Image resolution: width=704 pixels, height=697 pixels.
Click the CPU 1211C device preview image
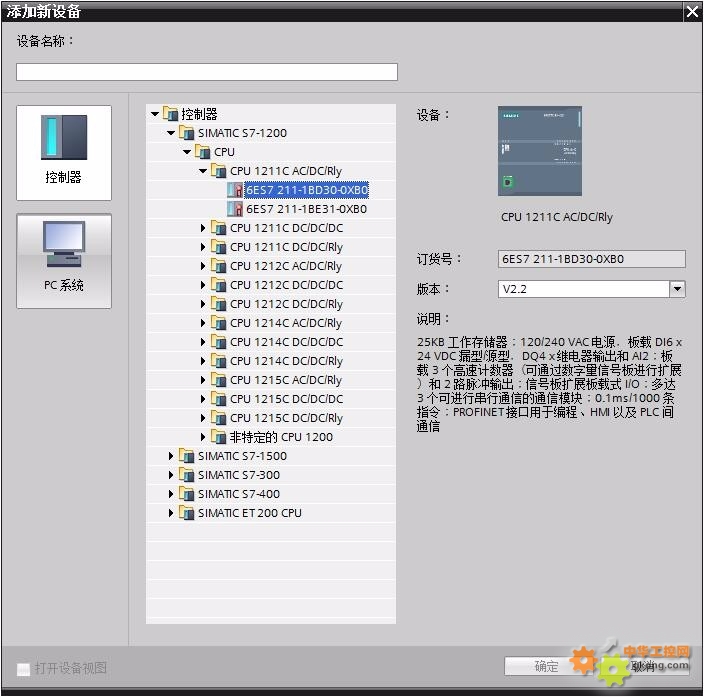point(540,151)
